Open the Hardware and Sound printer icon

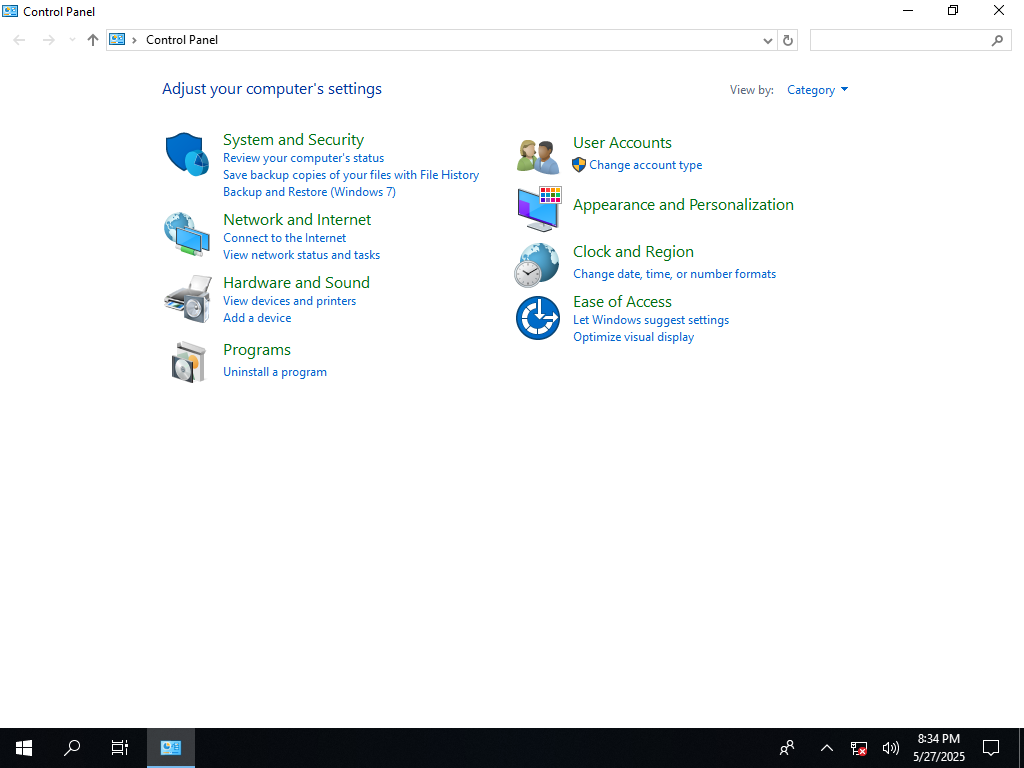(188, 298)
